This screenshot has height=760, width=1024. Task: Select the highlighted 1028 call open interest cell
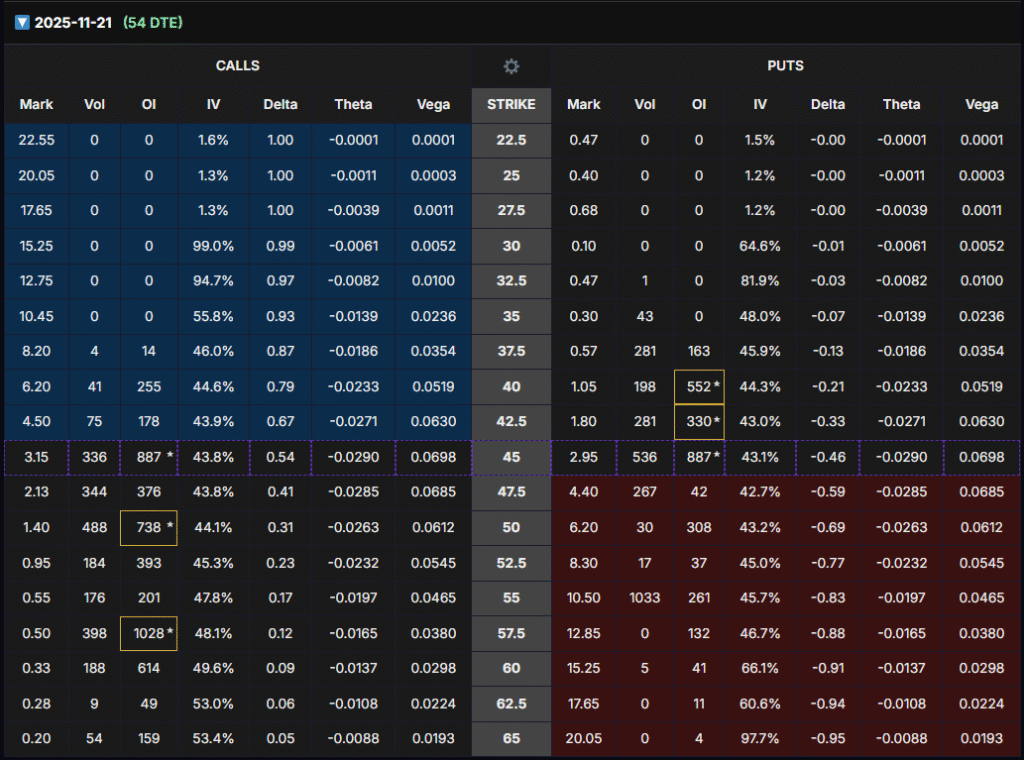pos(149,633)
